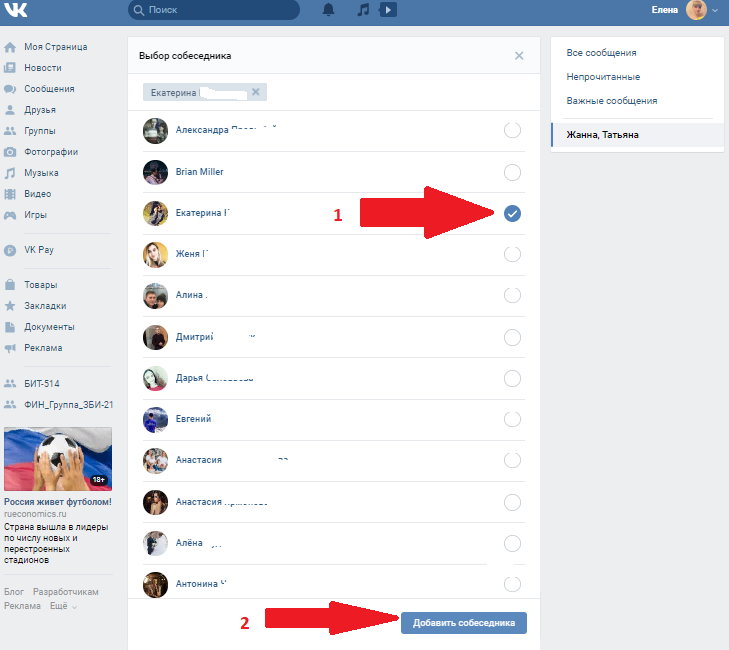Click the gamepad icon beside Игры
The width and height of the screenshot is (729, 650).
[10, 215]
